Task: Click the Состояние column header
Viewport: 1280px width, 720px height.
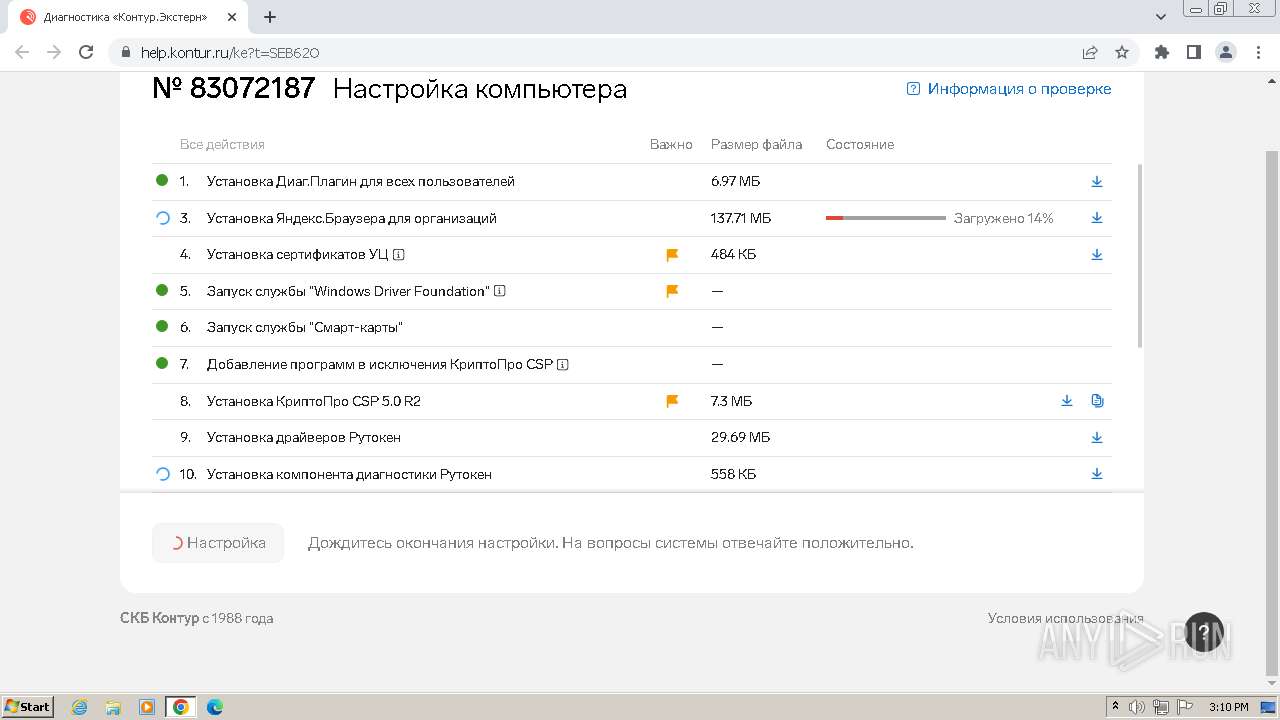Action: click(860, 145)
